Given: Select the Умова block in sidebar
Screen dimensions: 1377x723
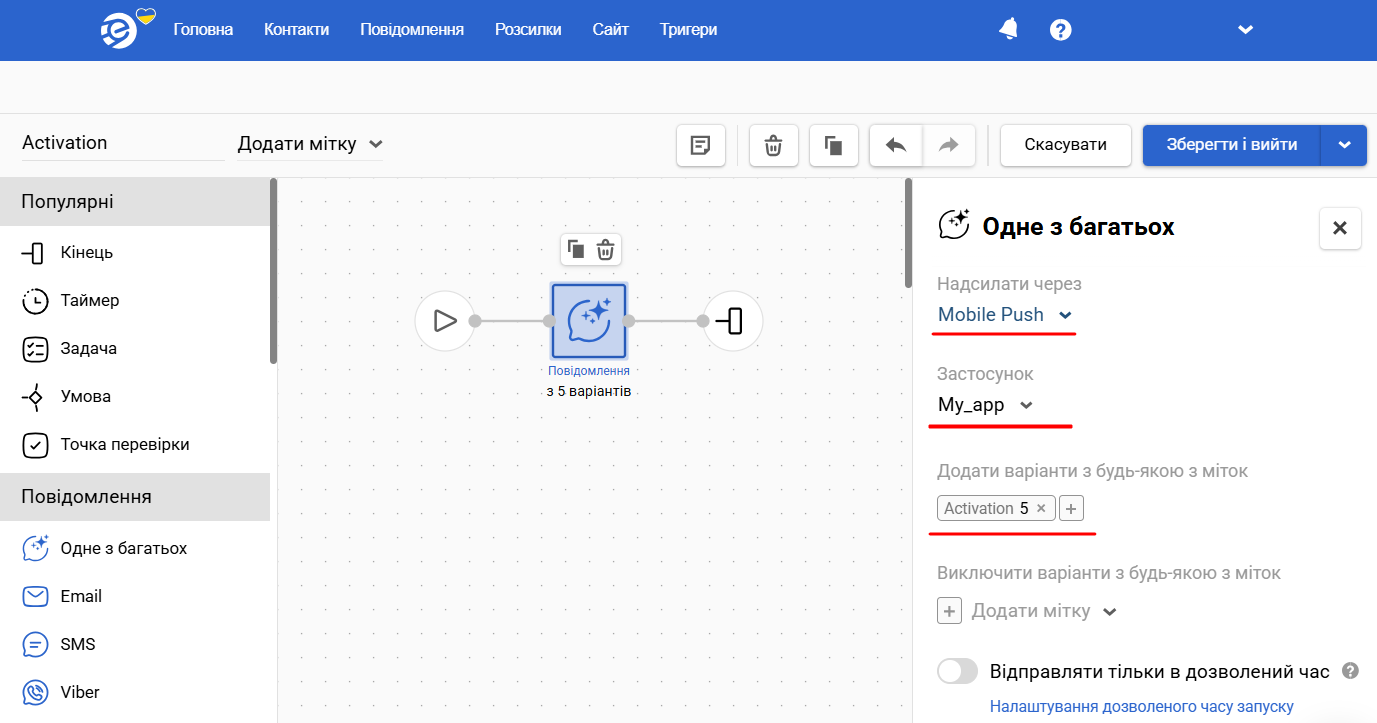Looking at the screenshot, I should click(135, 397).
